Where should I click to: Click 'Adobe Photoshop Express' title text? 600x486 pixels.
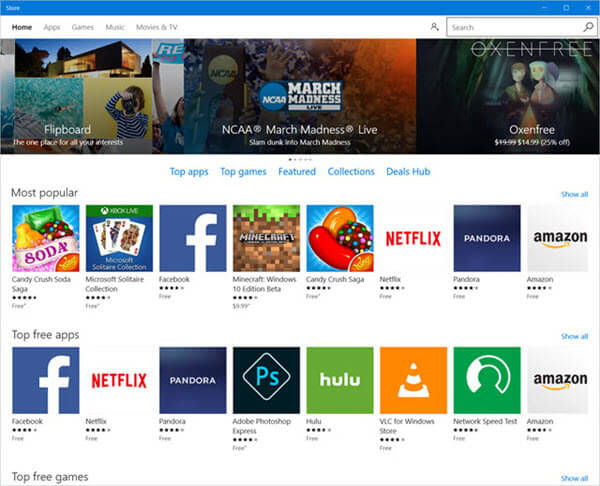262,426
